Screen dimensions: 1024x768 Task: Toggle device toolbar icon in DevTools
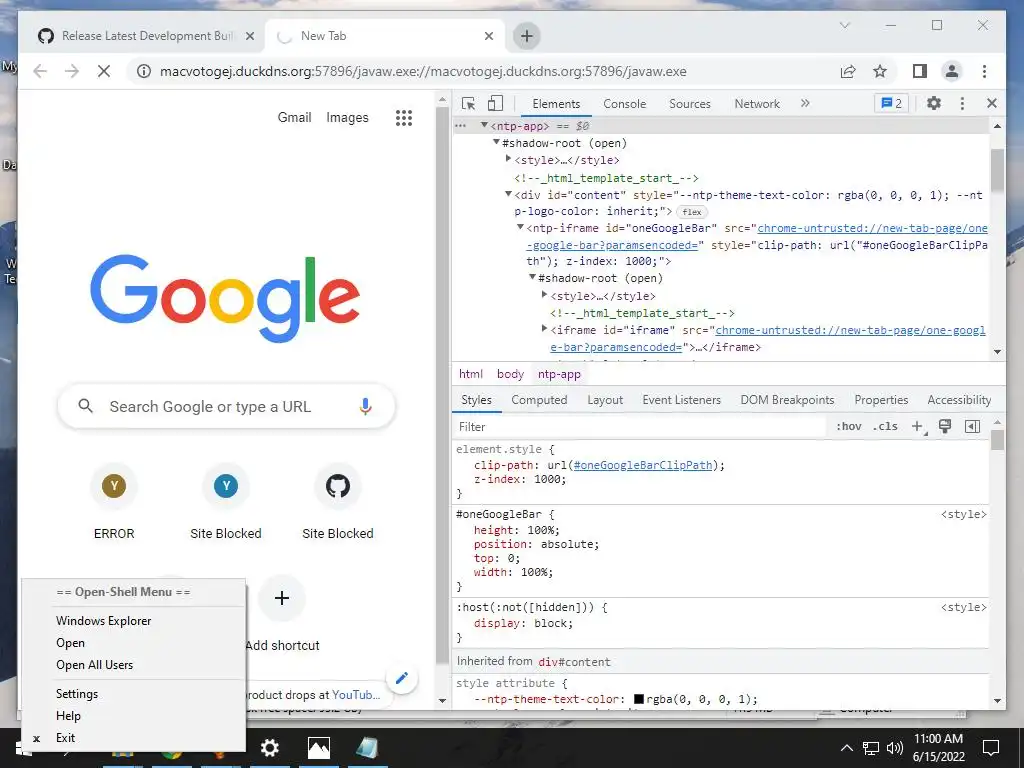[x=495, y=103]
